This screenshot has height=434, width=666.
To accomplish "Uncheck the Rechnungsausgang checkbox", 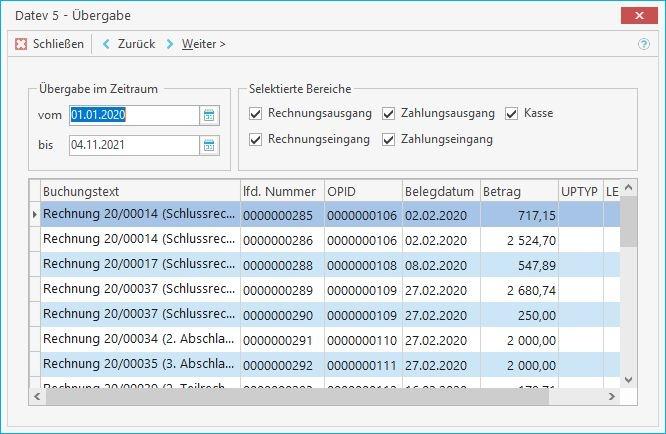I will click(x=255, y=113).
